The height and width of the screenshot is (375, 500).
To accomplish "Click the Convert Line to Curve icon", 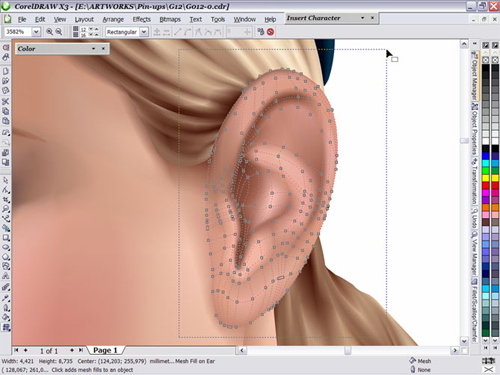I will click(188, 32).
